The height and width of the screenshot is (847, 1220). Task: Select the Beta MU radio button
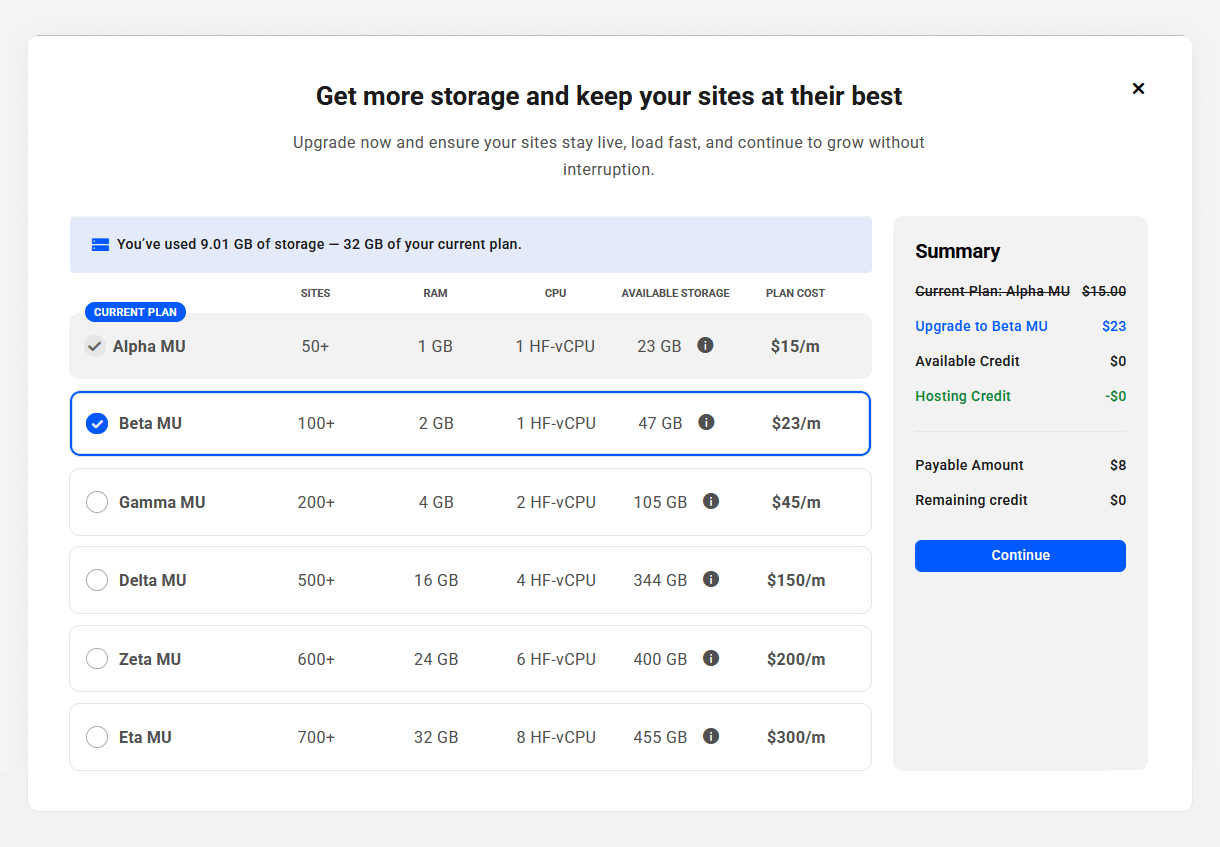pos(97,423)
